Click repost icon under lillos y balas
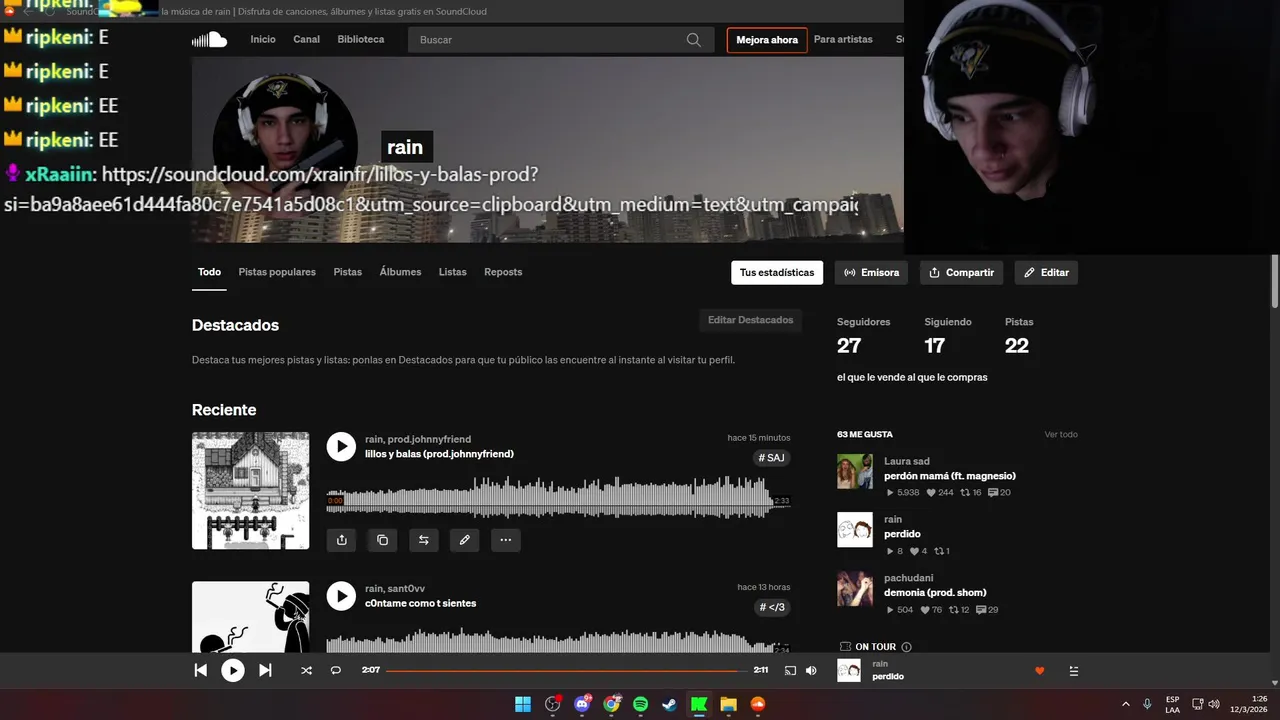 click(x=423, y=540)
